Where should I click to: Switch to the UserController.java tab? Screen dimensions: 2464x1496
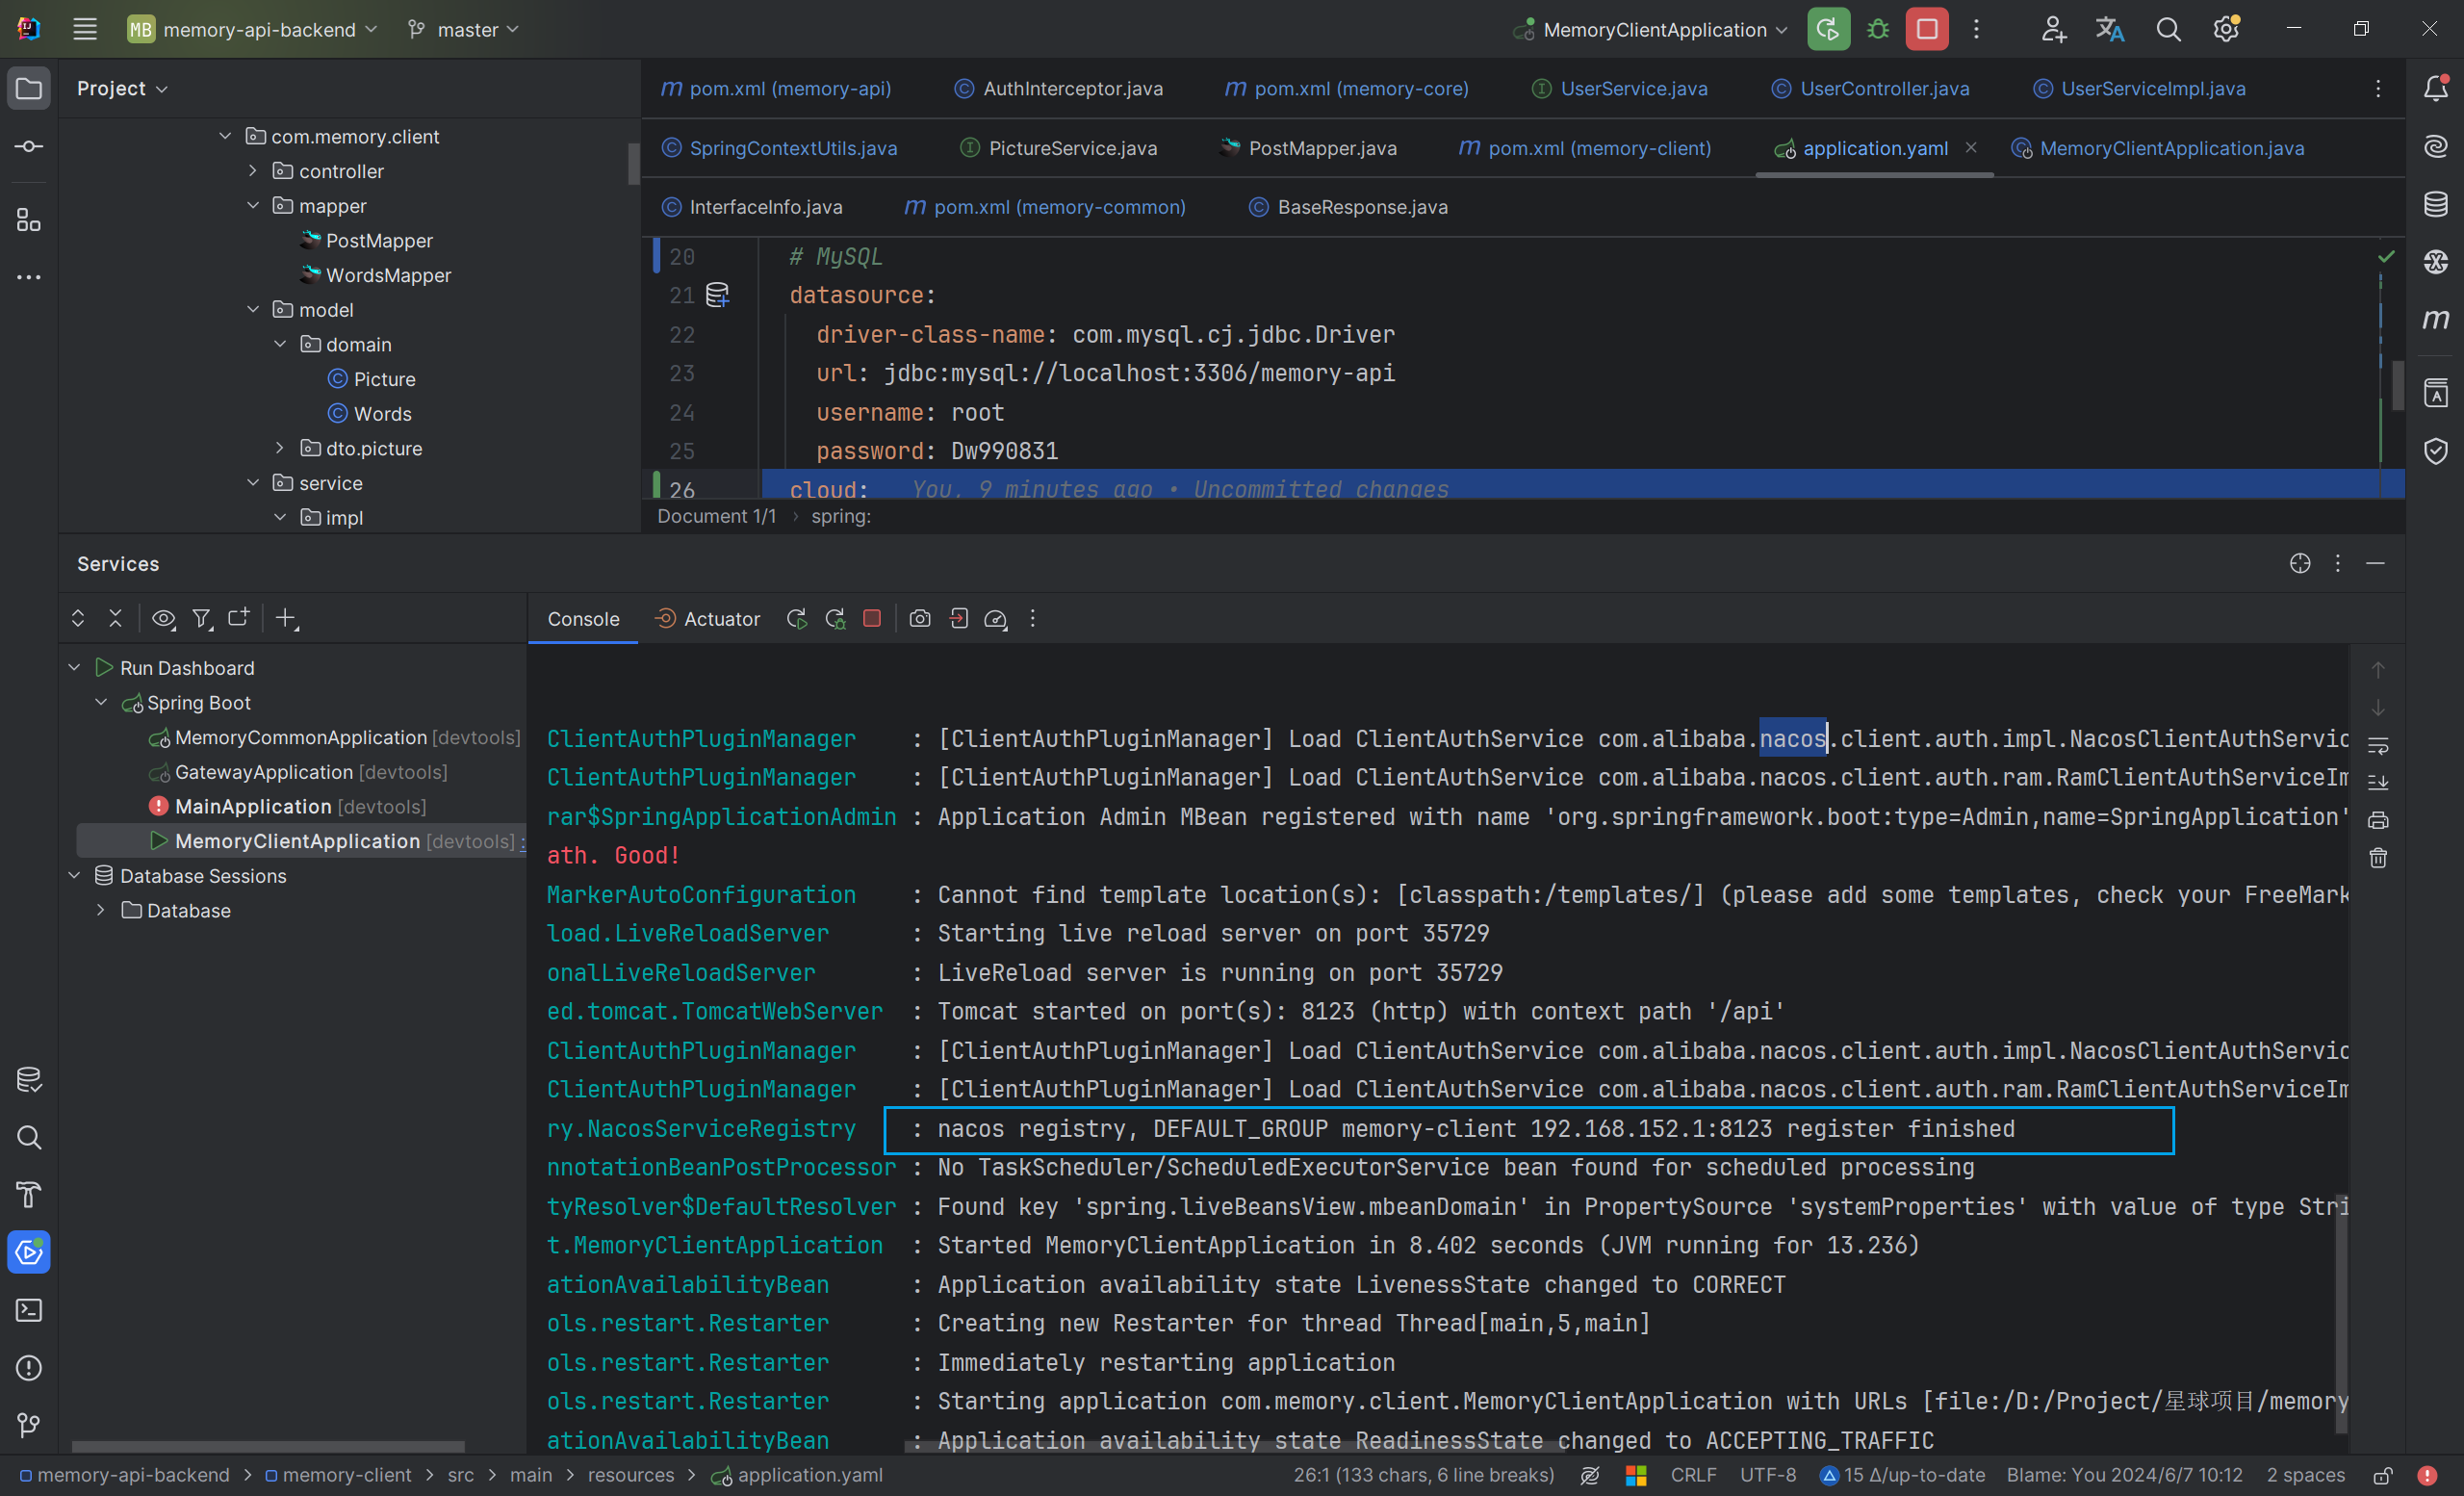[1871, 88]
